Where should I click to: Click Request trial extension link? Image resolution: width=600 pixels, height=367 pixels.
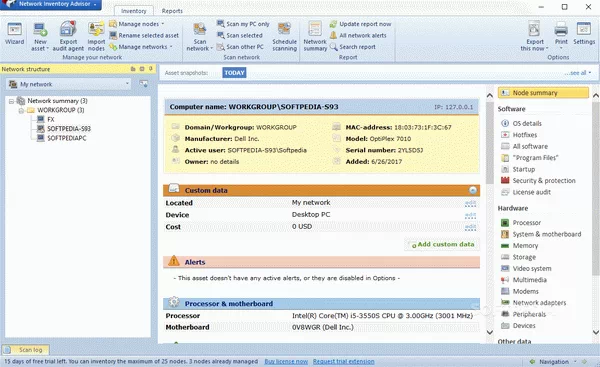coord(343,361)
